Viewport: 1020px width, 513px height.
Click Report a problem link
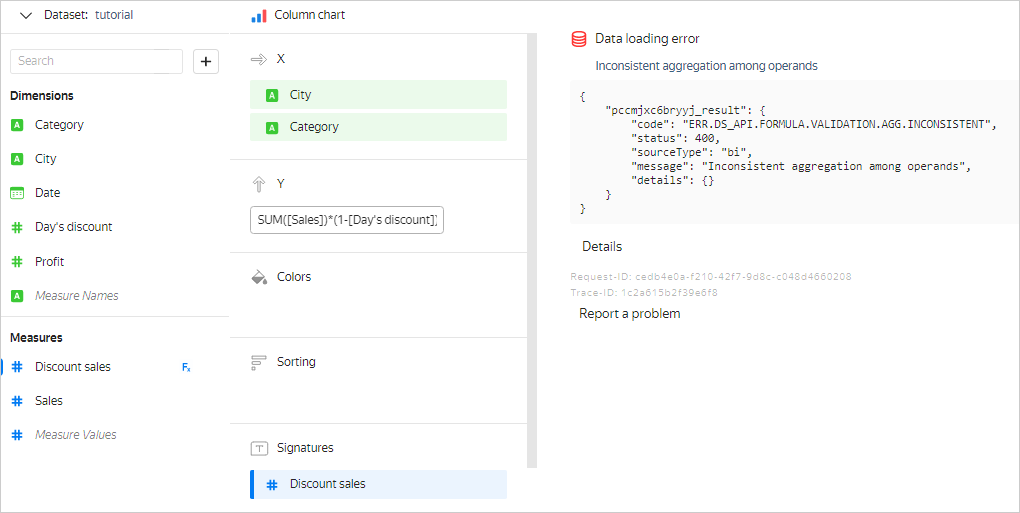(x=629, y=314)
